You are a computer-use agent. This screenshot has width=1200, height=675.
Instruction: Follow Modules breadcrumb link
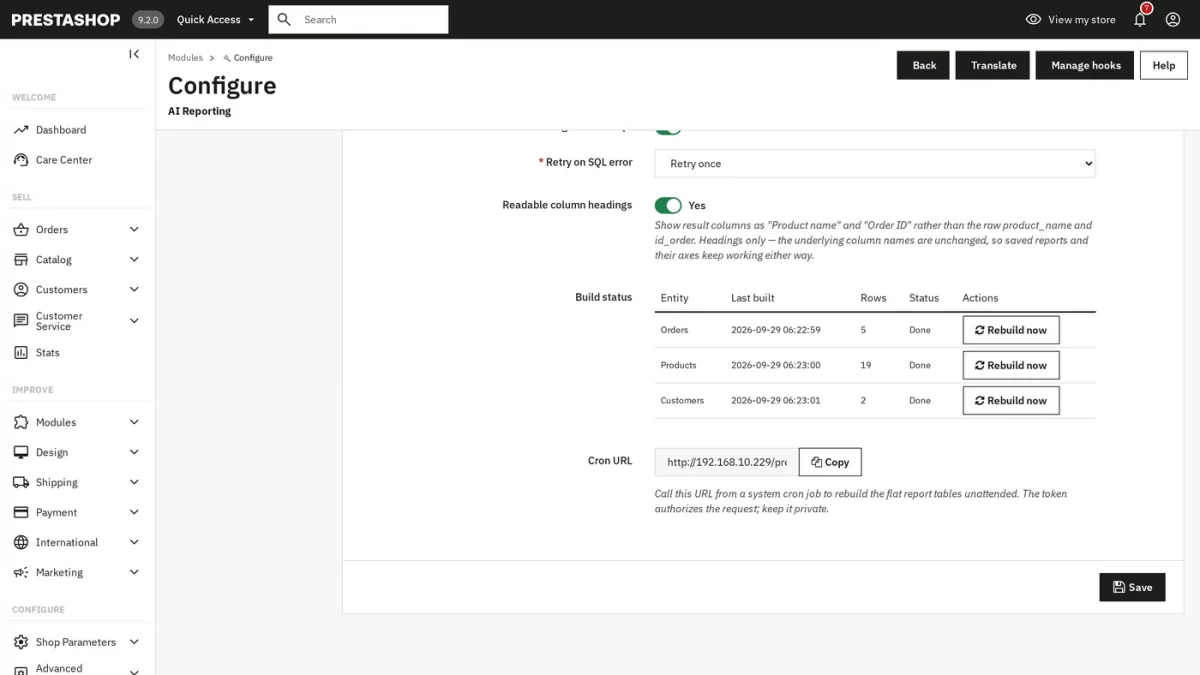(x=185, y=58)
